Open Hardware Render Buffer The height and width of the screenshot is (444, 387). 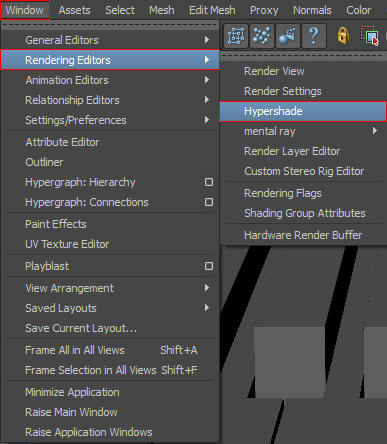(303, 235)
